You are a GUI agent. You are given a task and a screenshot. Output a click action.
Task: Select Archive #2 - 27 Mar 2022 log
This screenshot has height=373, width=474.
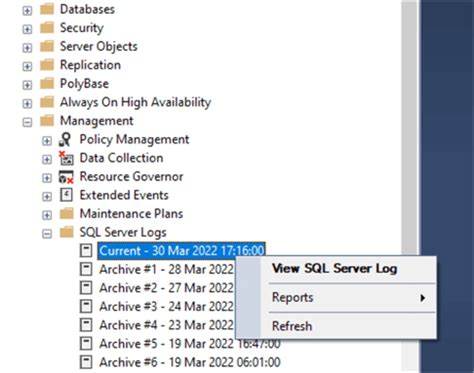coord(166,288)
